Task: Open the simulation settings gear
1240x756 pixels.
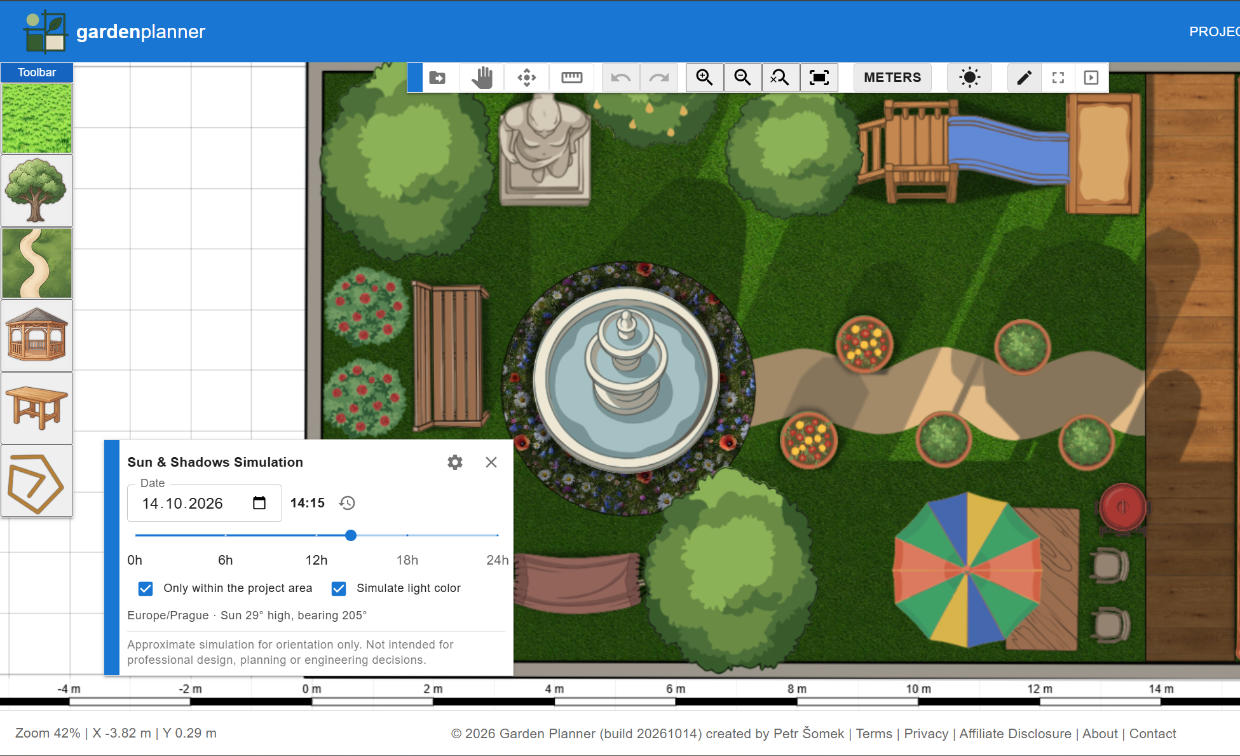Action: [x=455, y=462]
